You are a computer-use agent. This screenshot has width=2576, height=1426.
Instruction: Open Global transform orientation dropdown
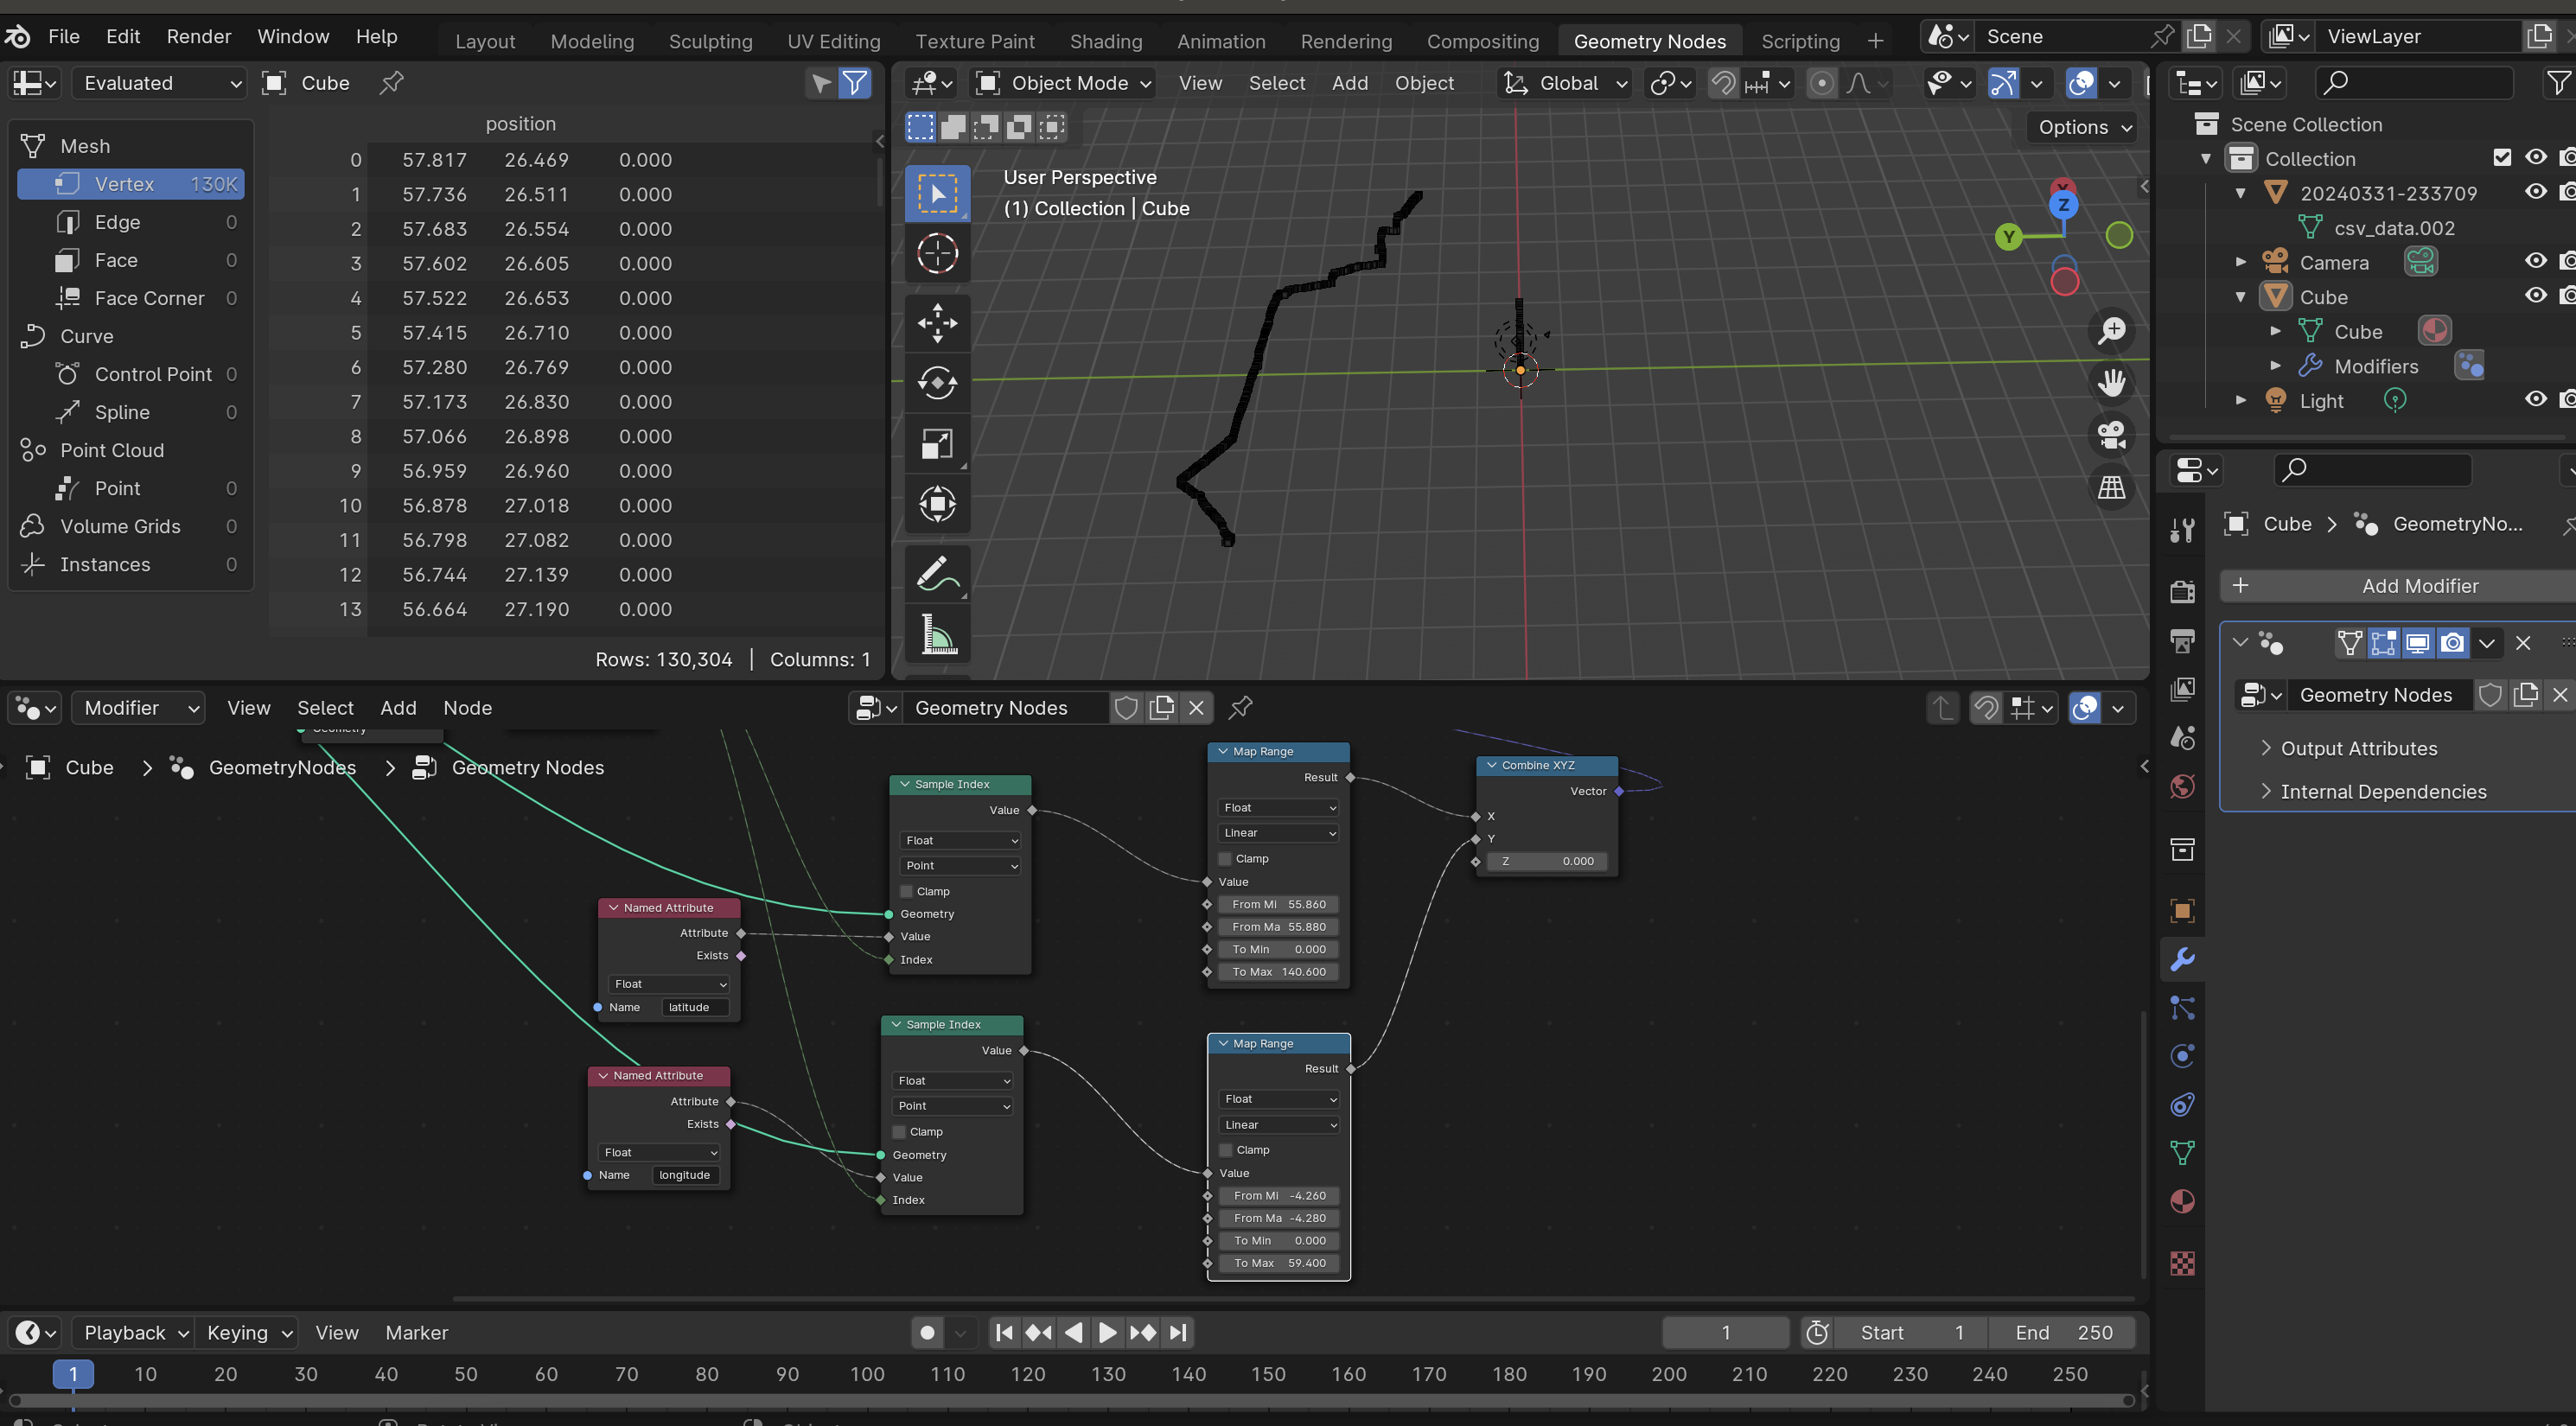[x=1567, y=83]
